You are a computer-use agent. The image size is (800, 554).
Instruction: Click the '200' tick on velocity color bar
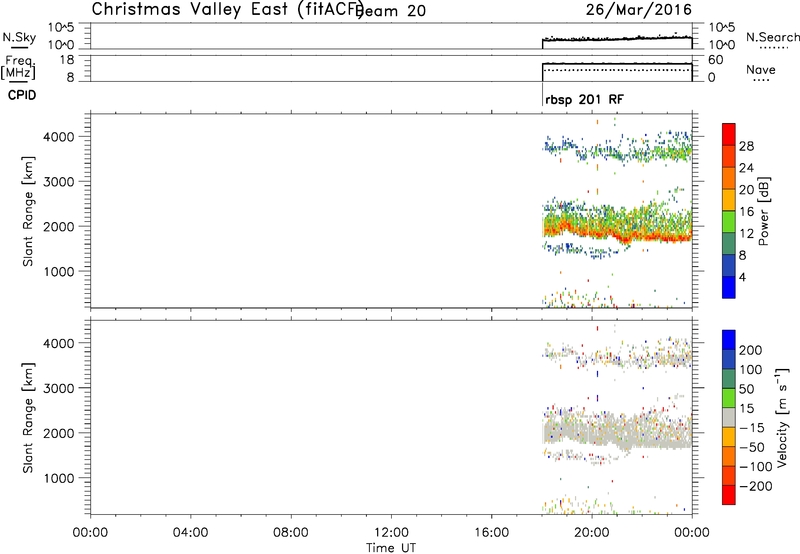(x=751, y=350)
